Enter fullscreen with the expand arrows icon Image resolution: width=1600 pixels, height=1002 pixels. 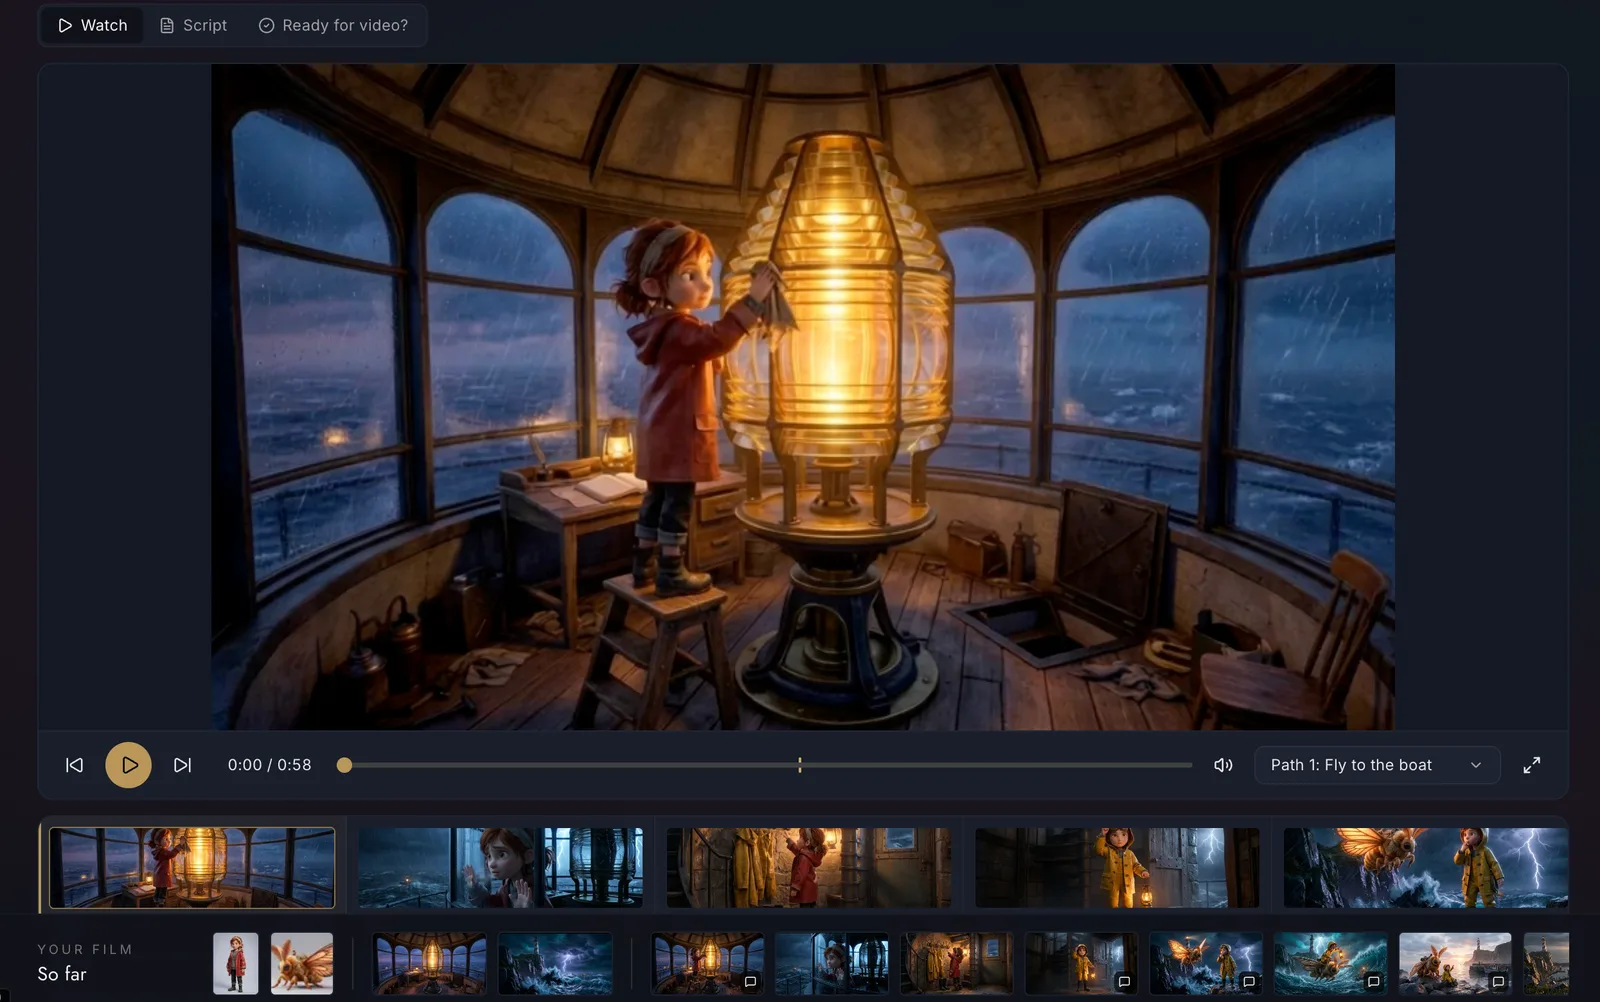pyautogui.click(x=1531, y=765)
